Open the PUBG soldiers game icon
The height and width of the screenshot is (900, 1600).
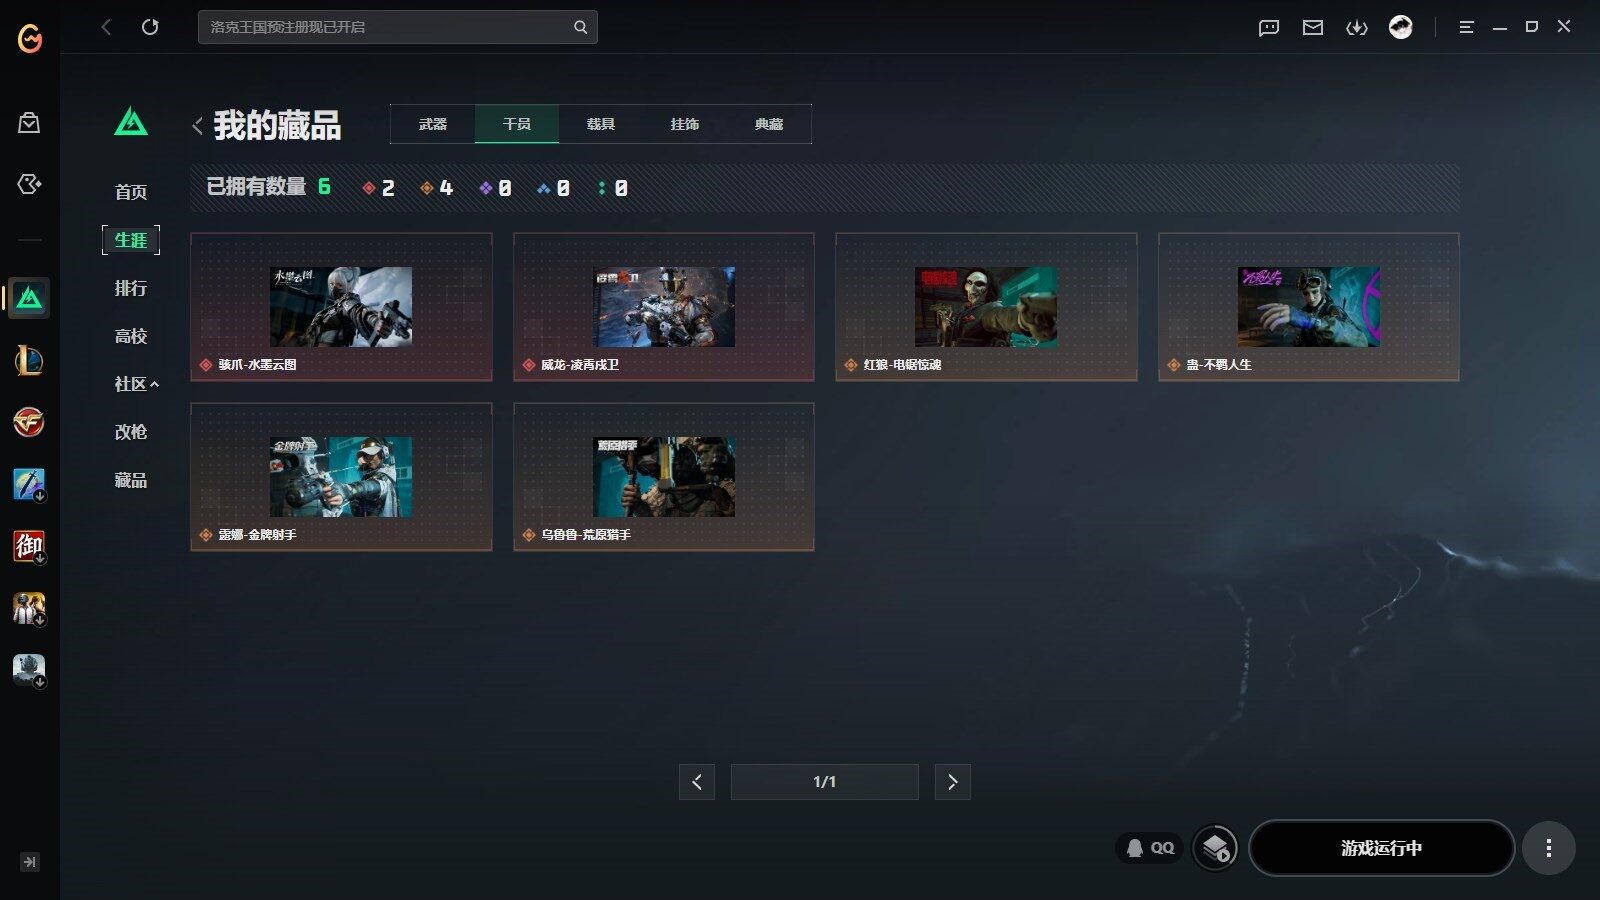(x=29, y=608)
